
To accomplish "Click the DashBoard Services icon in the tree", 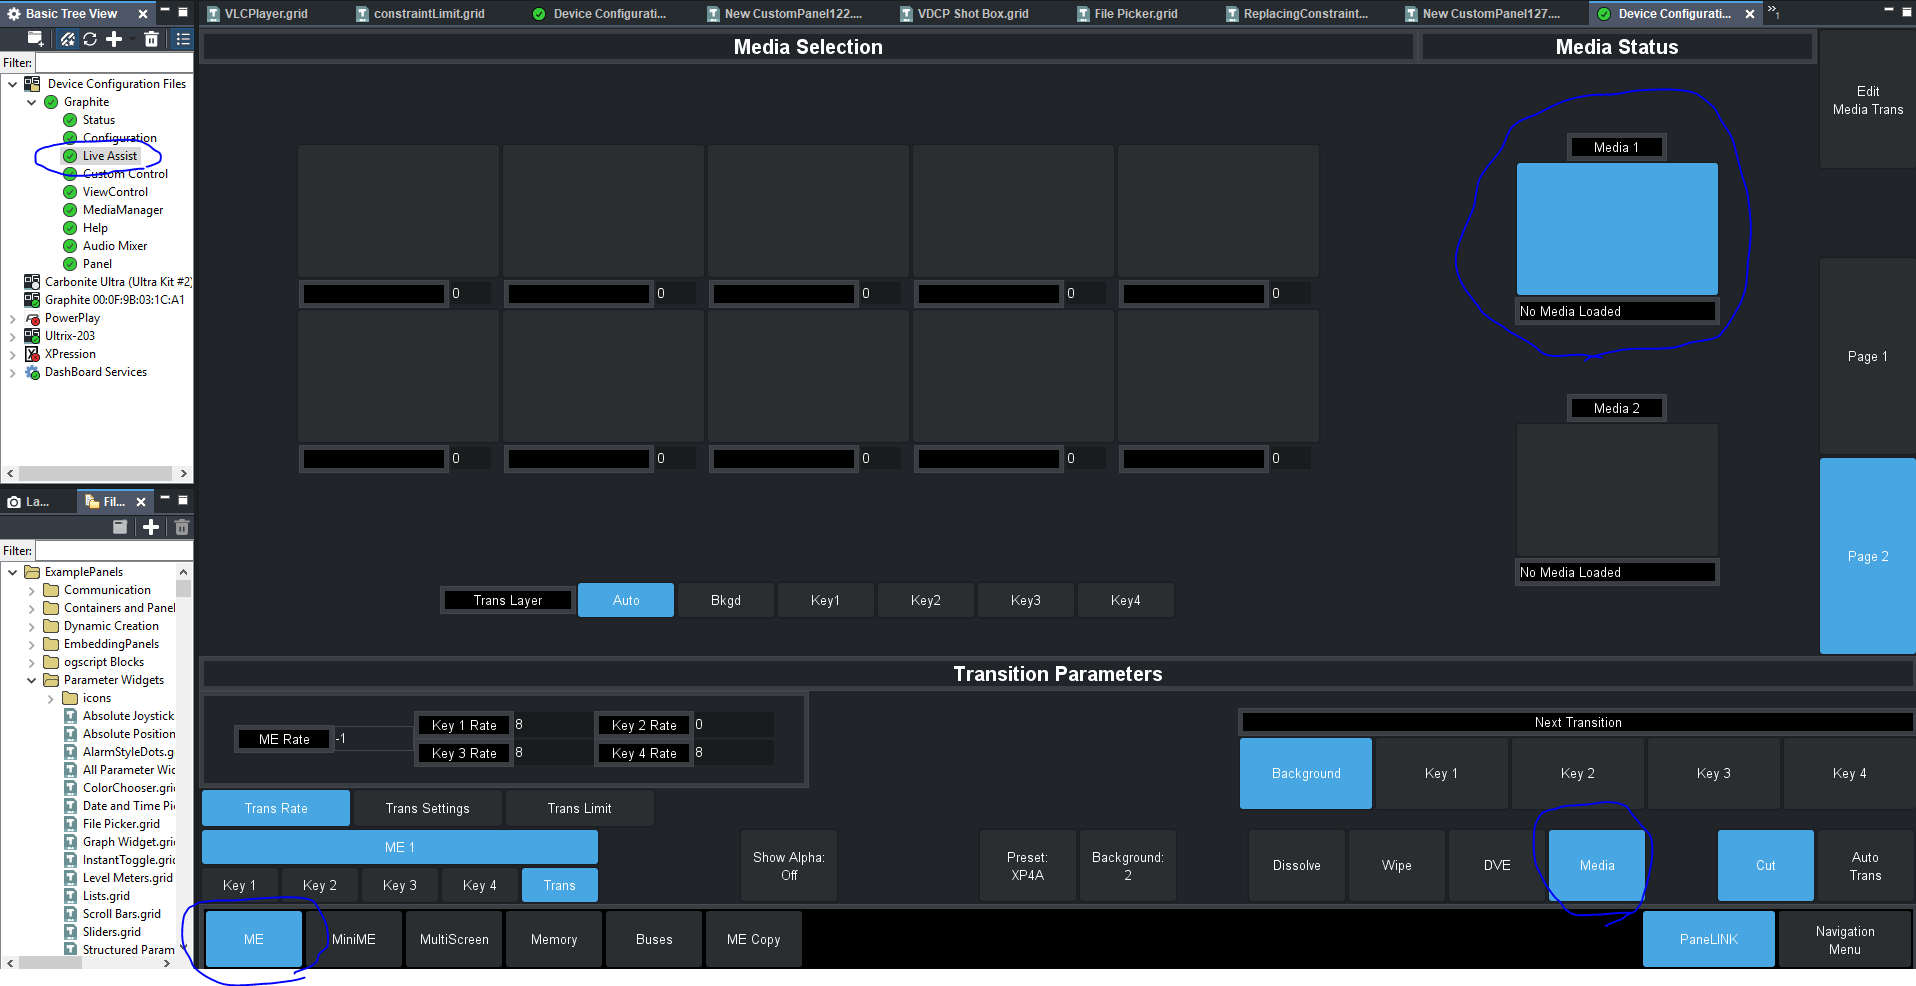I will (32, 372).
